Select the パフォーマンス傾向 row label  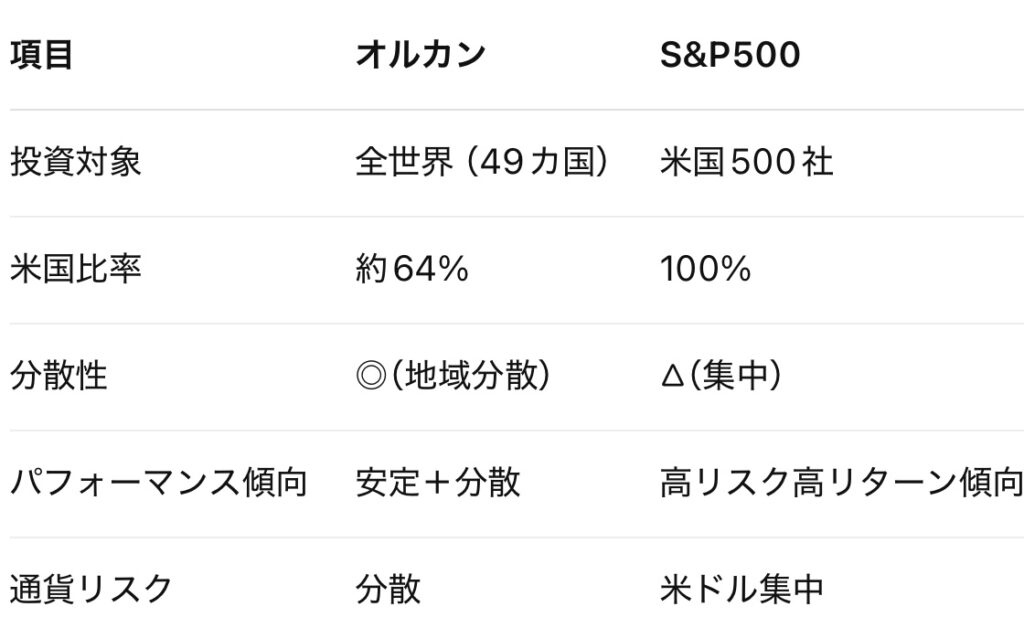[x=158, y=483]
